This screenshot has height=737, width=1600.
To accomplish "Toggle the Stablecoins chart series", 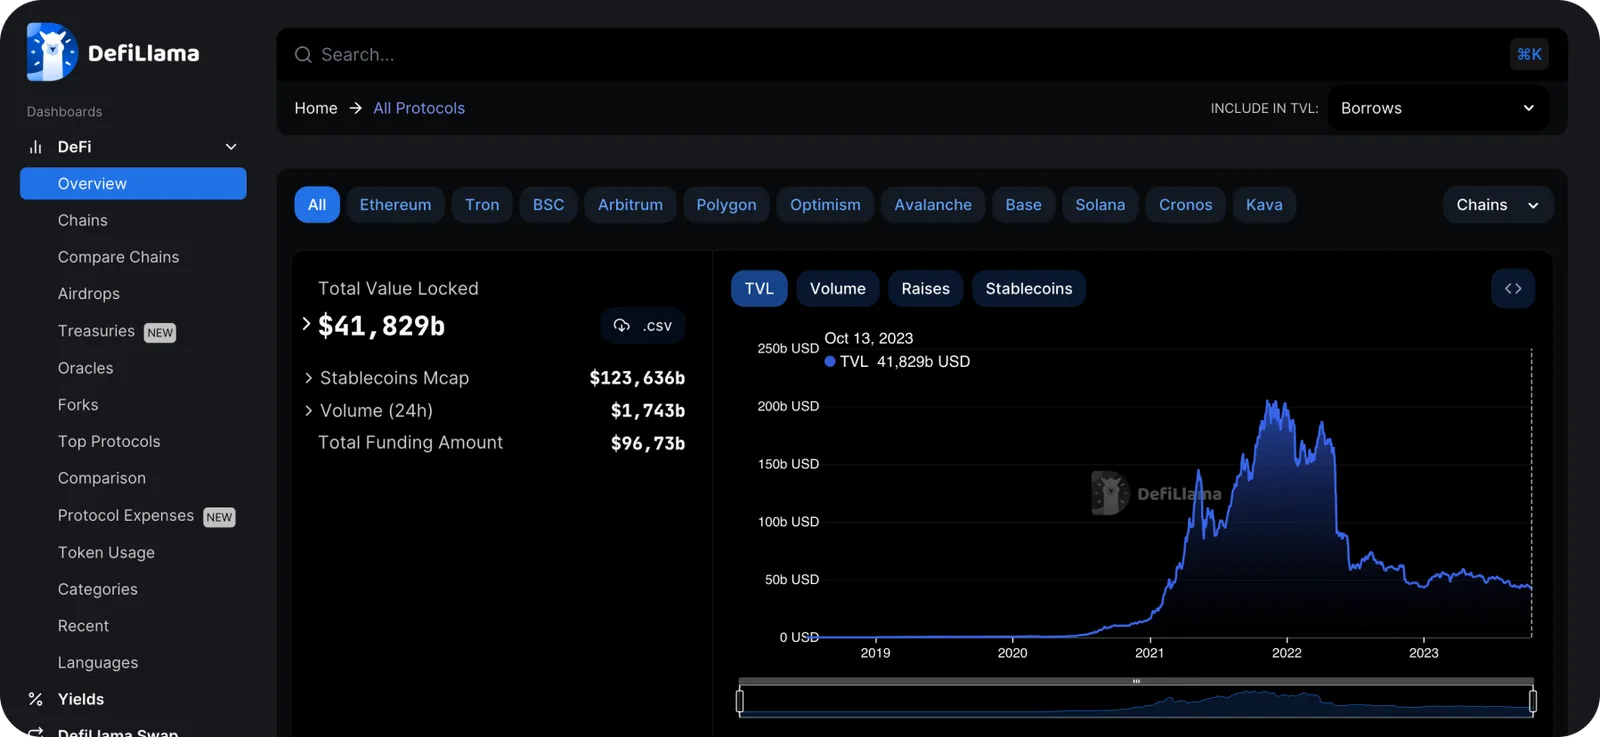I will pyautogui.click(x=1028, y=289).
